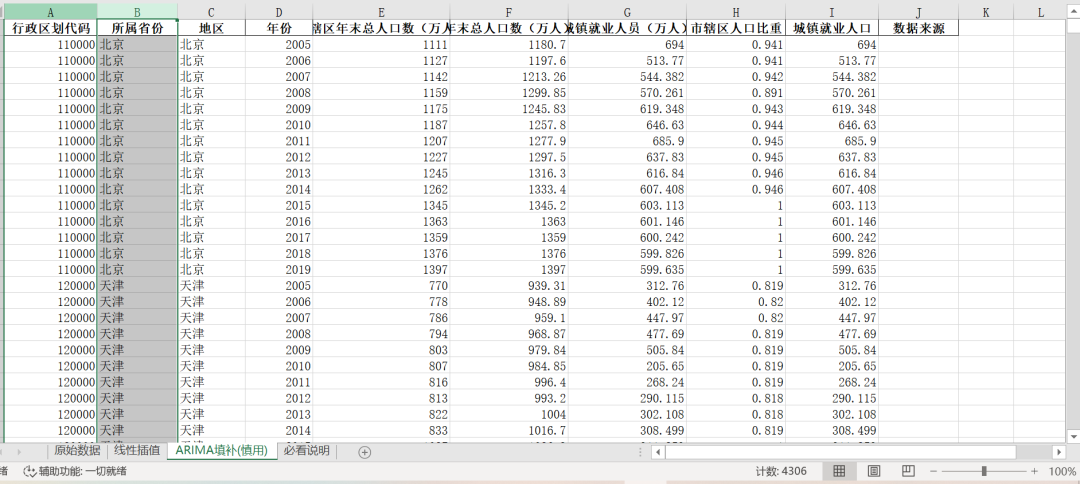Select column B header
The height and width of the screenshot is (484, 1080).
(x=137, y=12)
